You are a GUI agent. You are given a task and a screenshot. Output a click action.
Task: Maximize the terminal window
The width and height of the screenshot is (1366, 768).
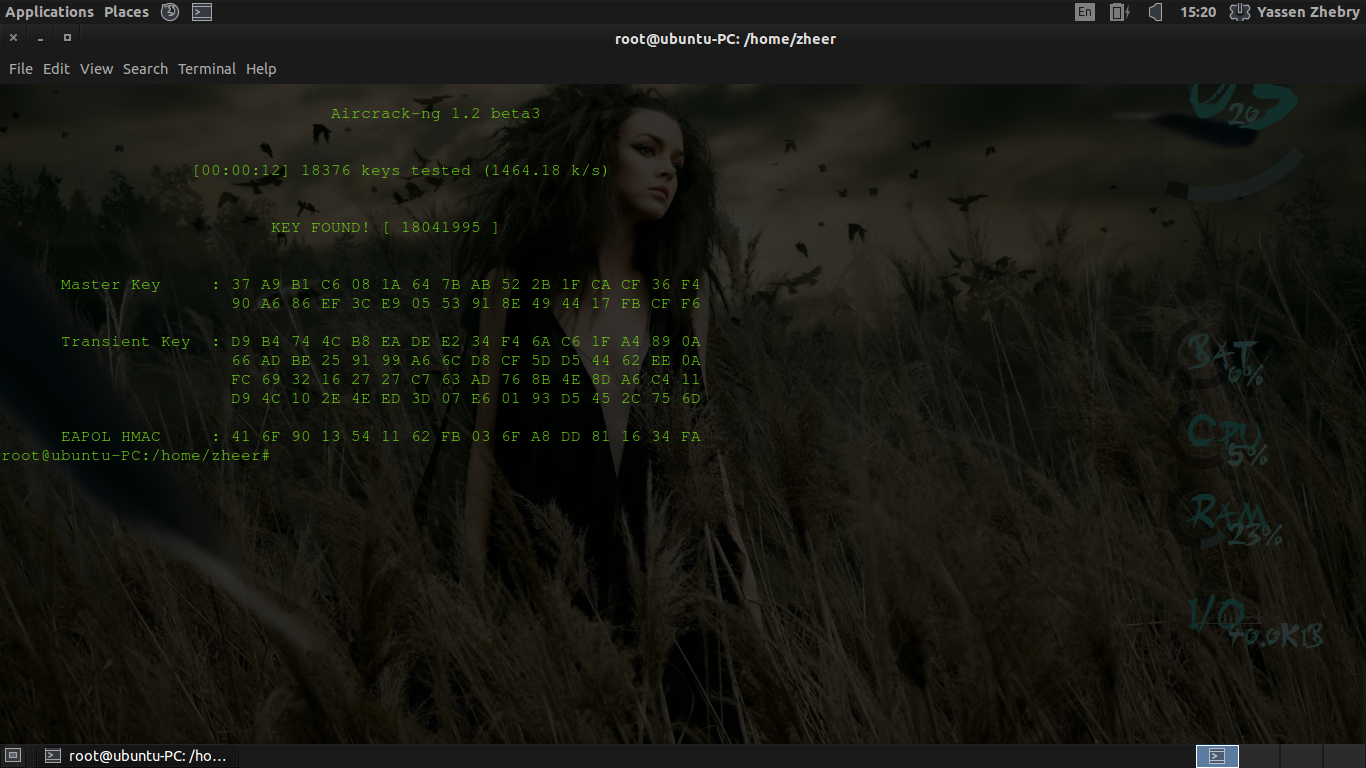[67, 38]
